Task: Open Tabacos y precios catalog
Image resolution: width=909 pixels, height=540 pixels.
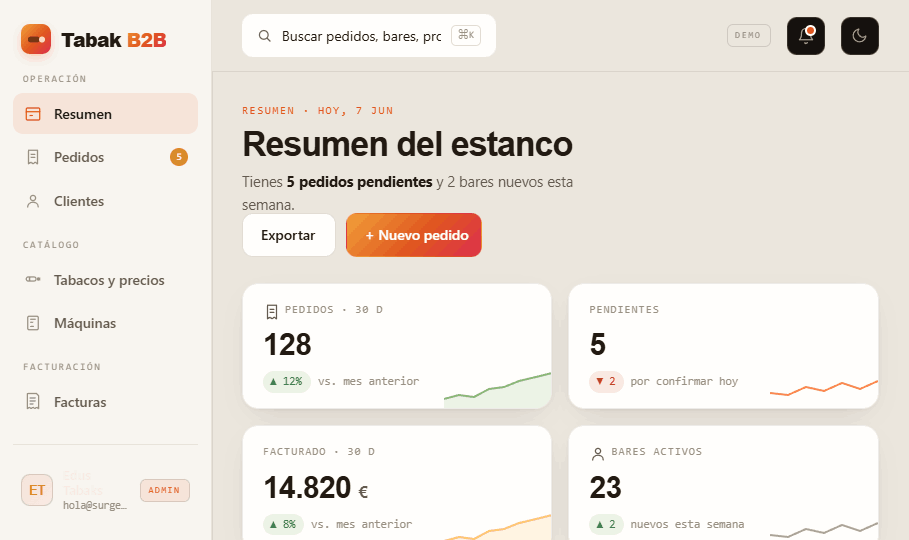Action: click(x=106, y=280)
